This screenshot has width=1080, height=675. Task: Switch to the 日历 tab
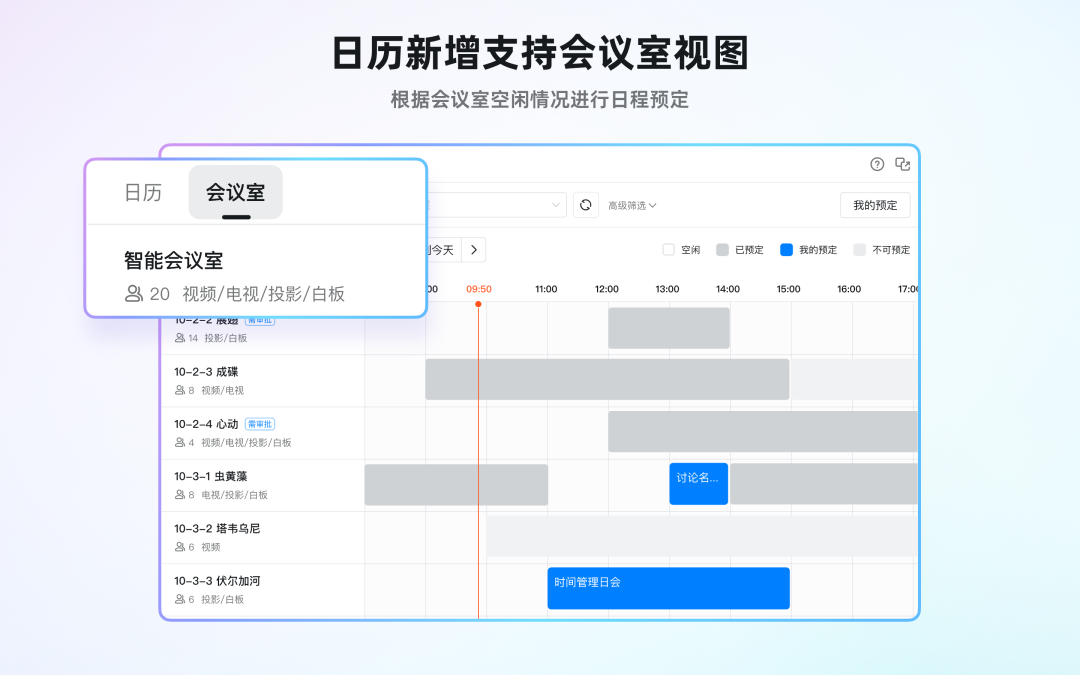pos(143,193)
